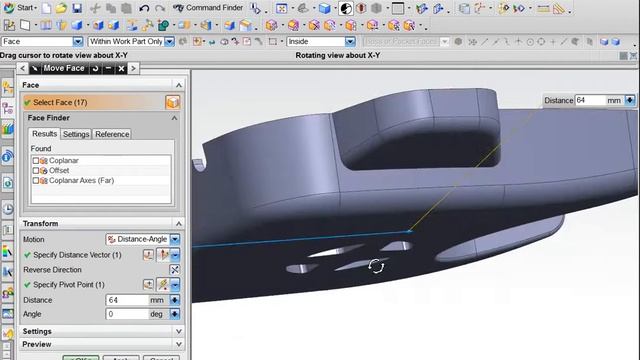640x360 pixels.
Task: Click the Delete Face icon in Synchronous toolbar
Action: [x=314, y=25]
